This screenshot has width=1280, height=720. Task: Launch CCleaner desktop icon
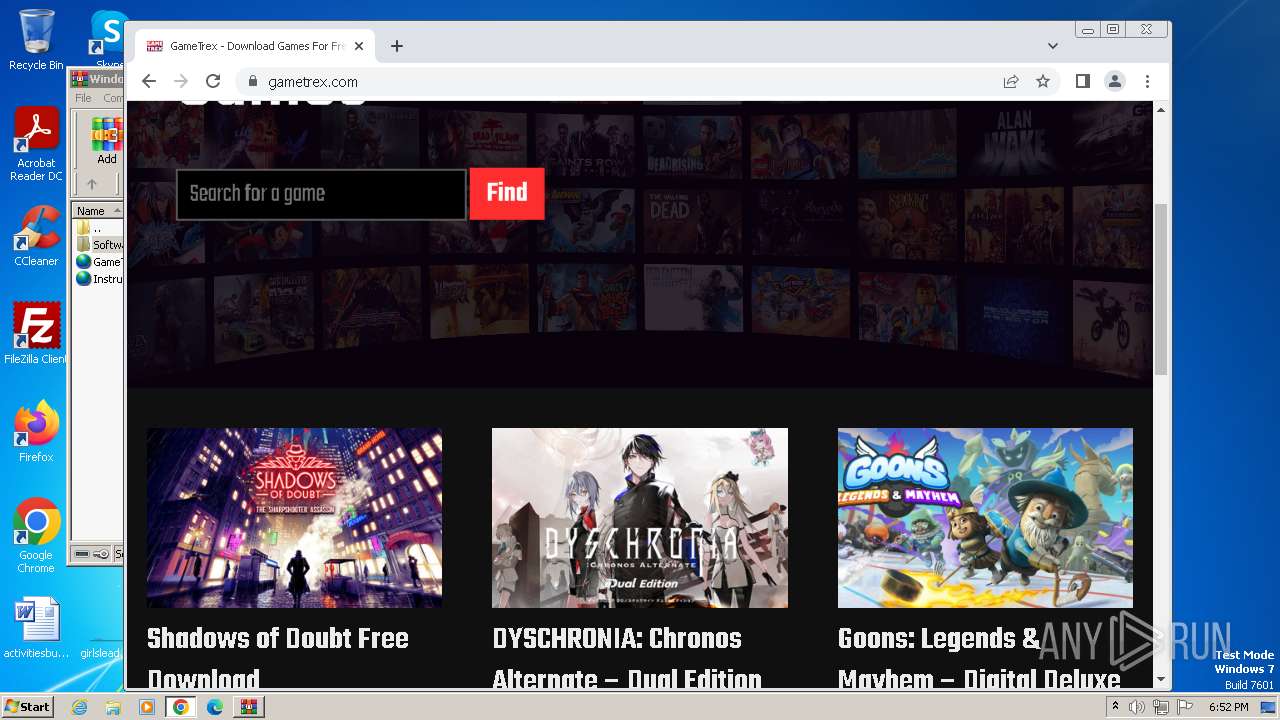36,236
